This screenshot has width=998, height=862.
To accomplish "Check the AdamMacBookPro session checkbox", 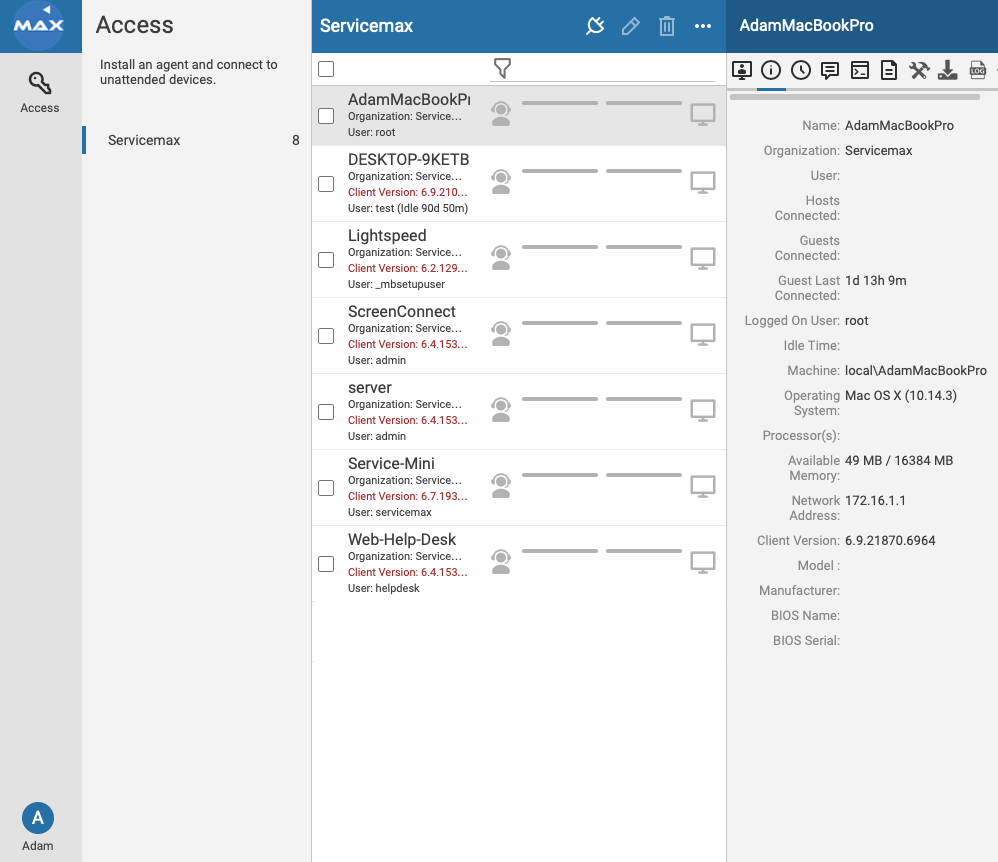I will (326, 116).
